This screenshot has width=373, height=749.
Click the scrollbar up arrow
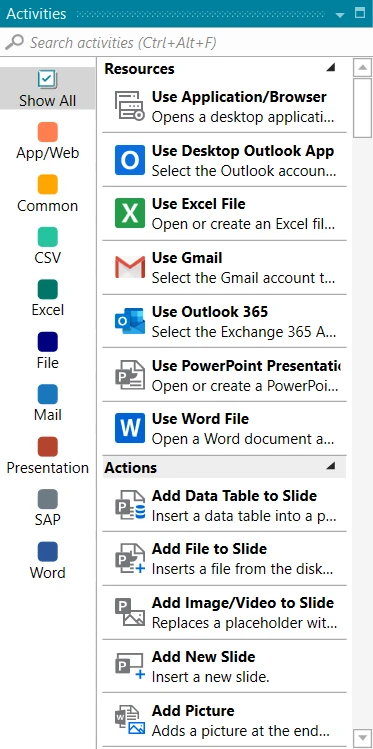[362, 68]
